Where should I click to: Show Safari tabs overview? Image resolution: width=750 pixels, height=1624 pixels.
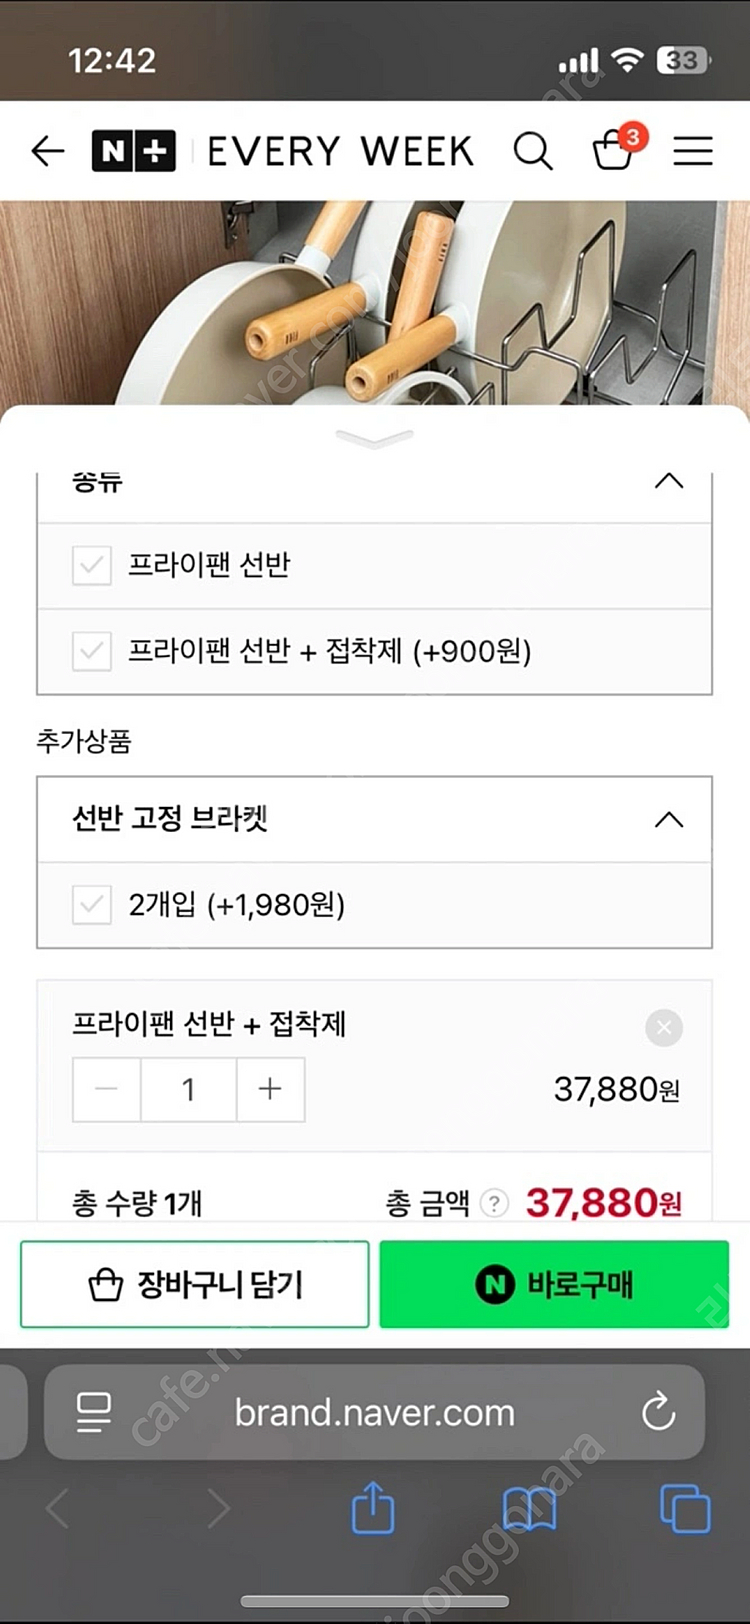685,1508
